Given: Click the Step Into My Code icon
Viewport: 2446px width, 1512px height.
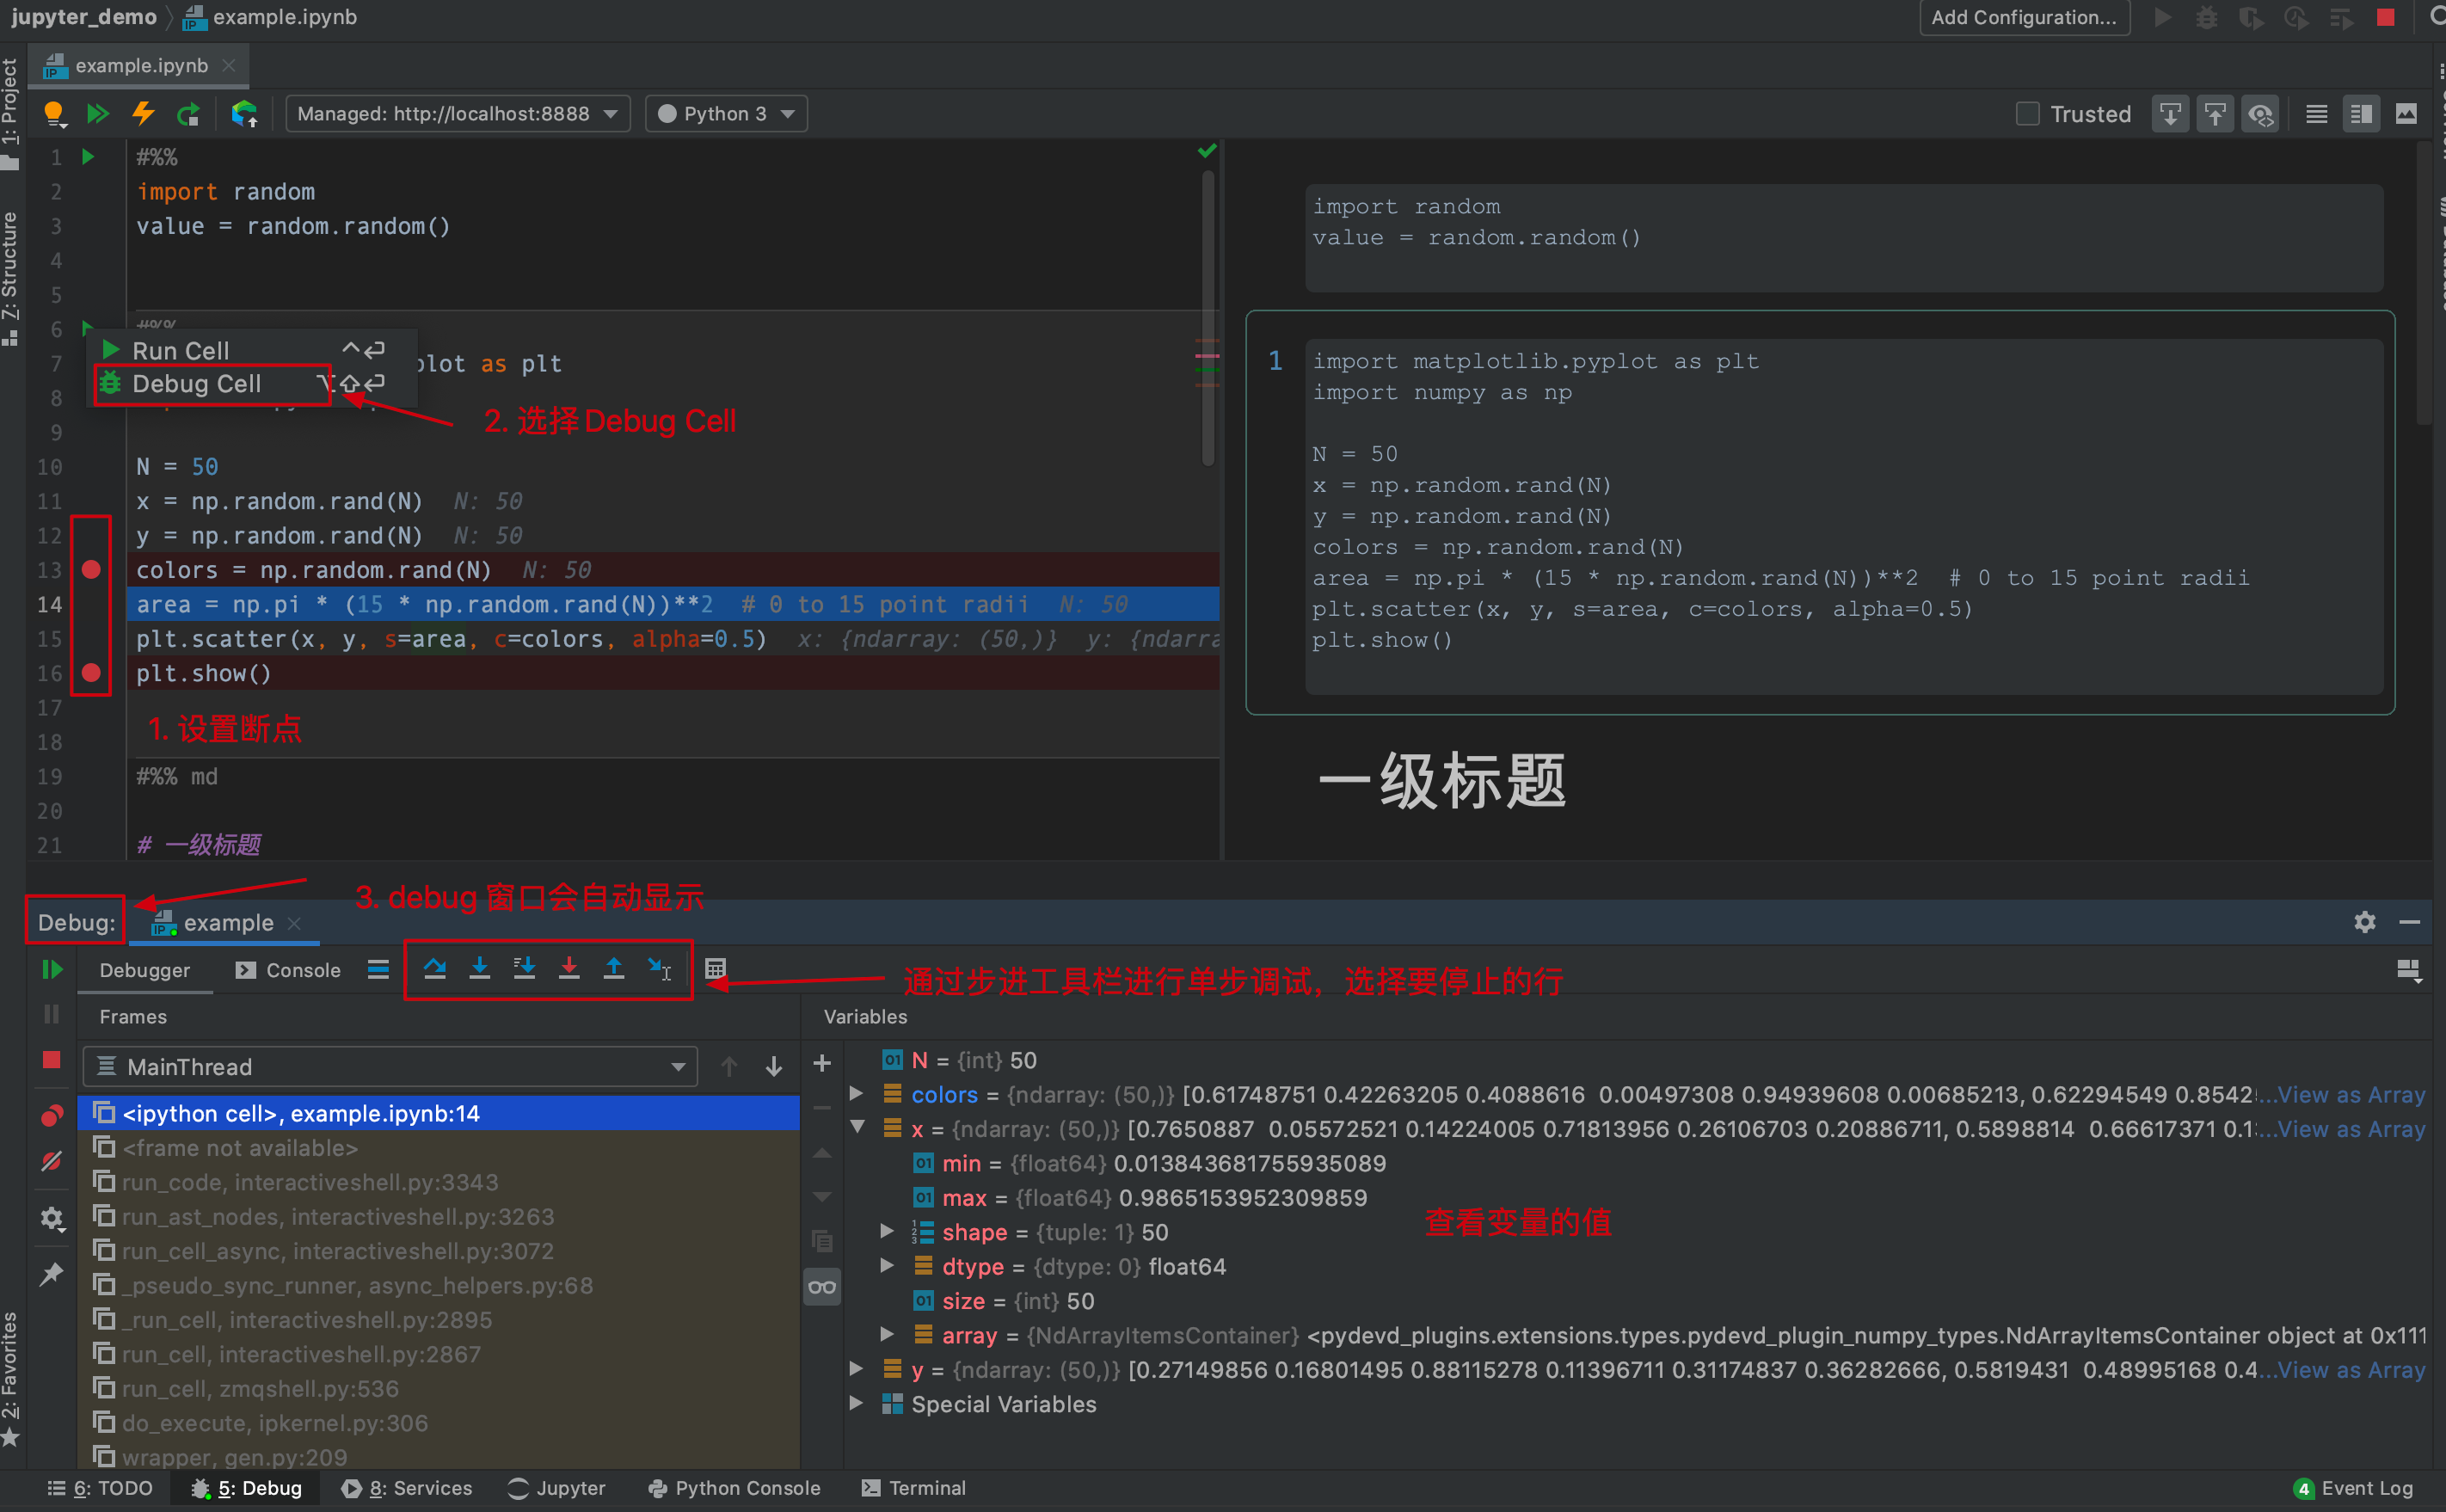Looking at the screenshot, I should point(524,968).
